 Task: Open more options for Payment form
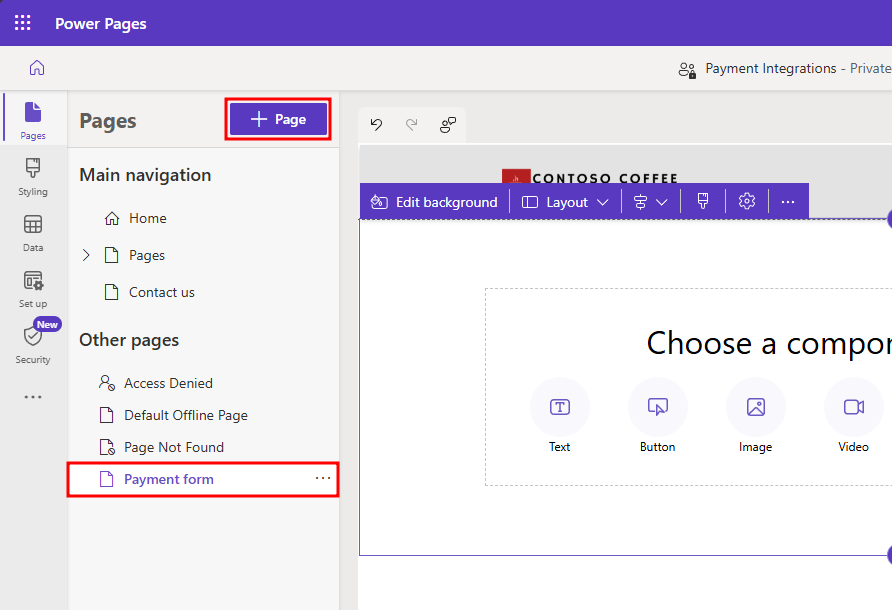point(322,479)
